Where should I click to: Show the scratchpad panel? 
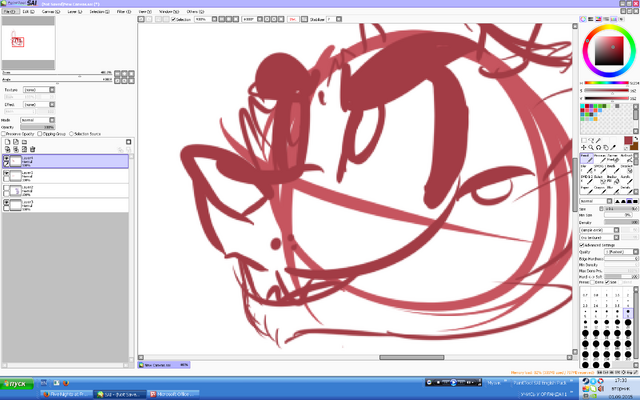(622, 19)
